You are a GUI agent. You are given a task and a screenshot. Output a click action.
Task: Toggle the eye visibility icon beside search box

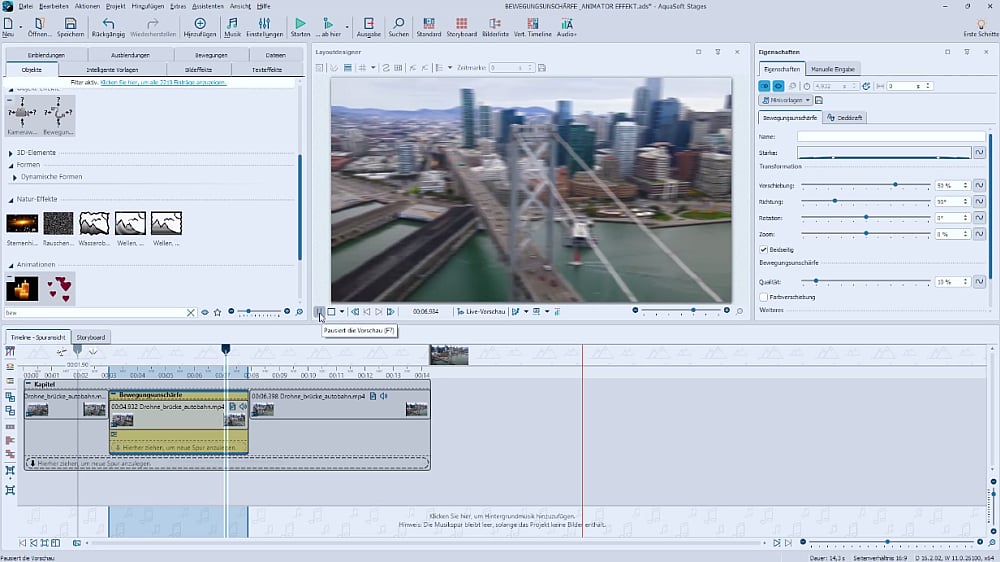205,313
